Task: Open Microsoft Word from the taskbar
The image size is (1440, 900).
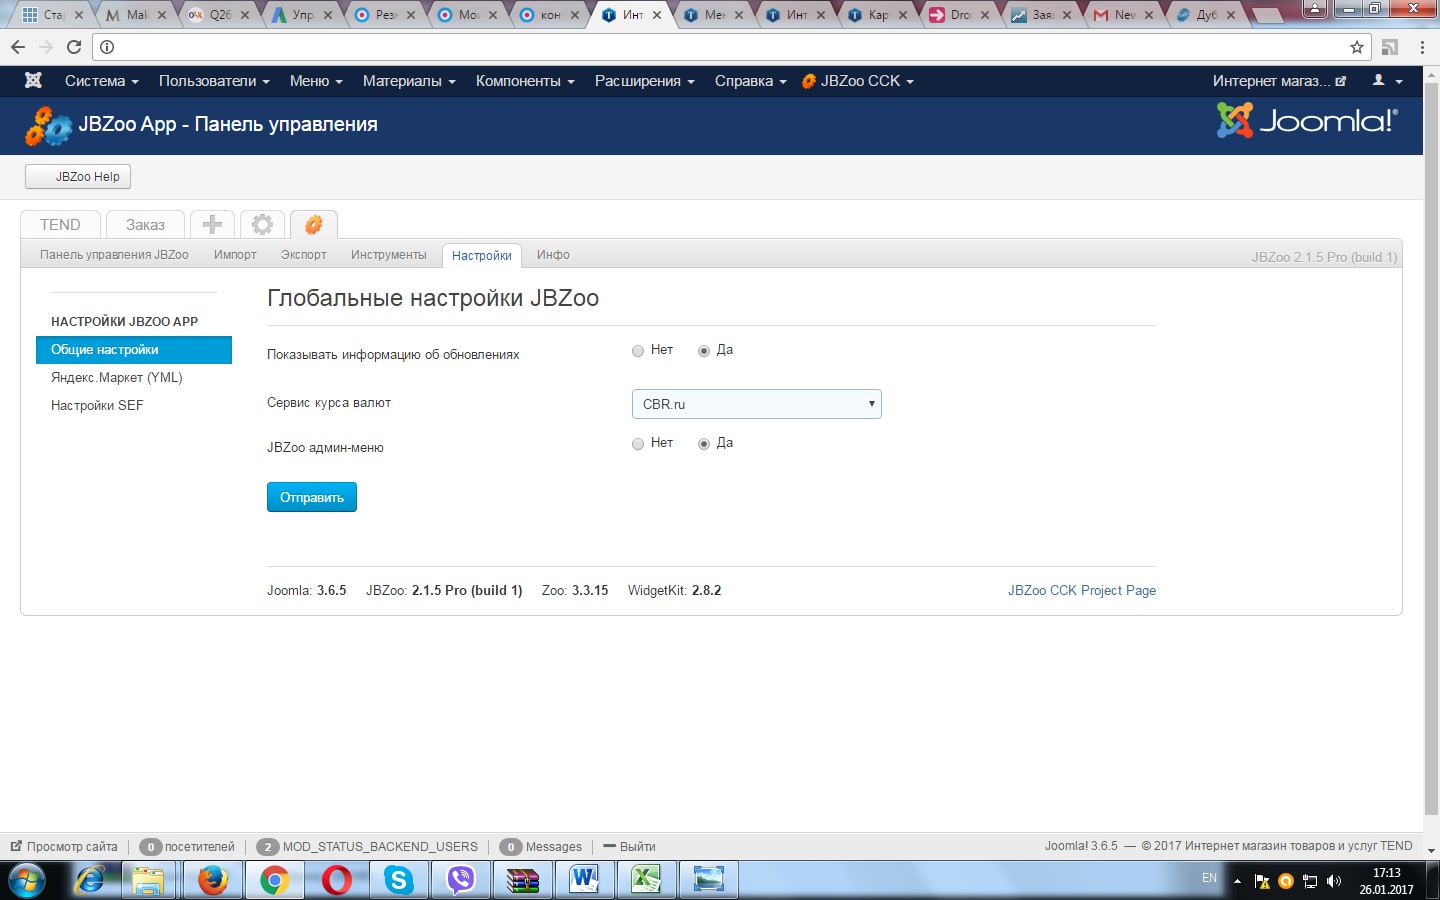Action: click(584, 880)
